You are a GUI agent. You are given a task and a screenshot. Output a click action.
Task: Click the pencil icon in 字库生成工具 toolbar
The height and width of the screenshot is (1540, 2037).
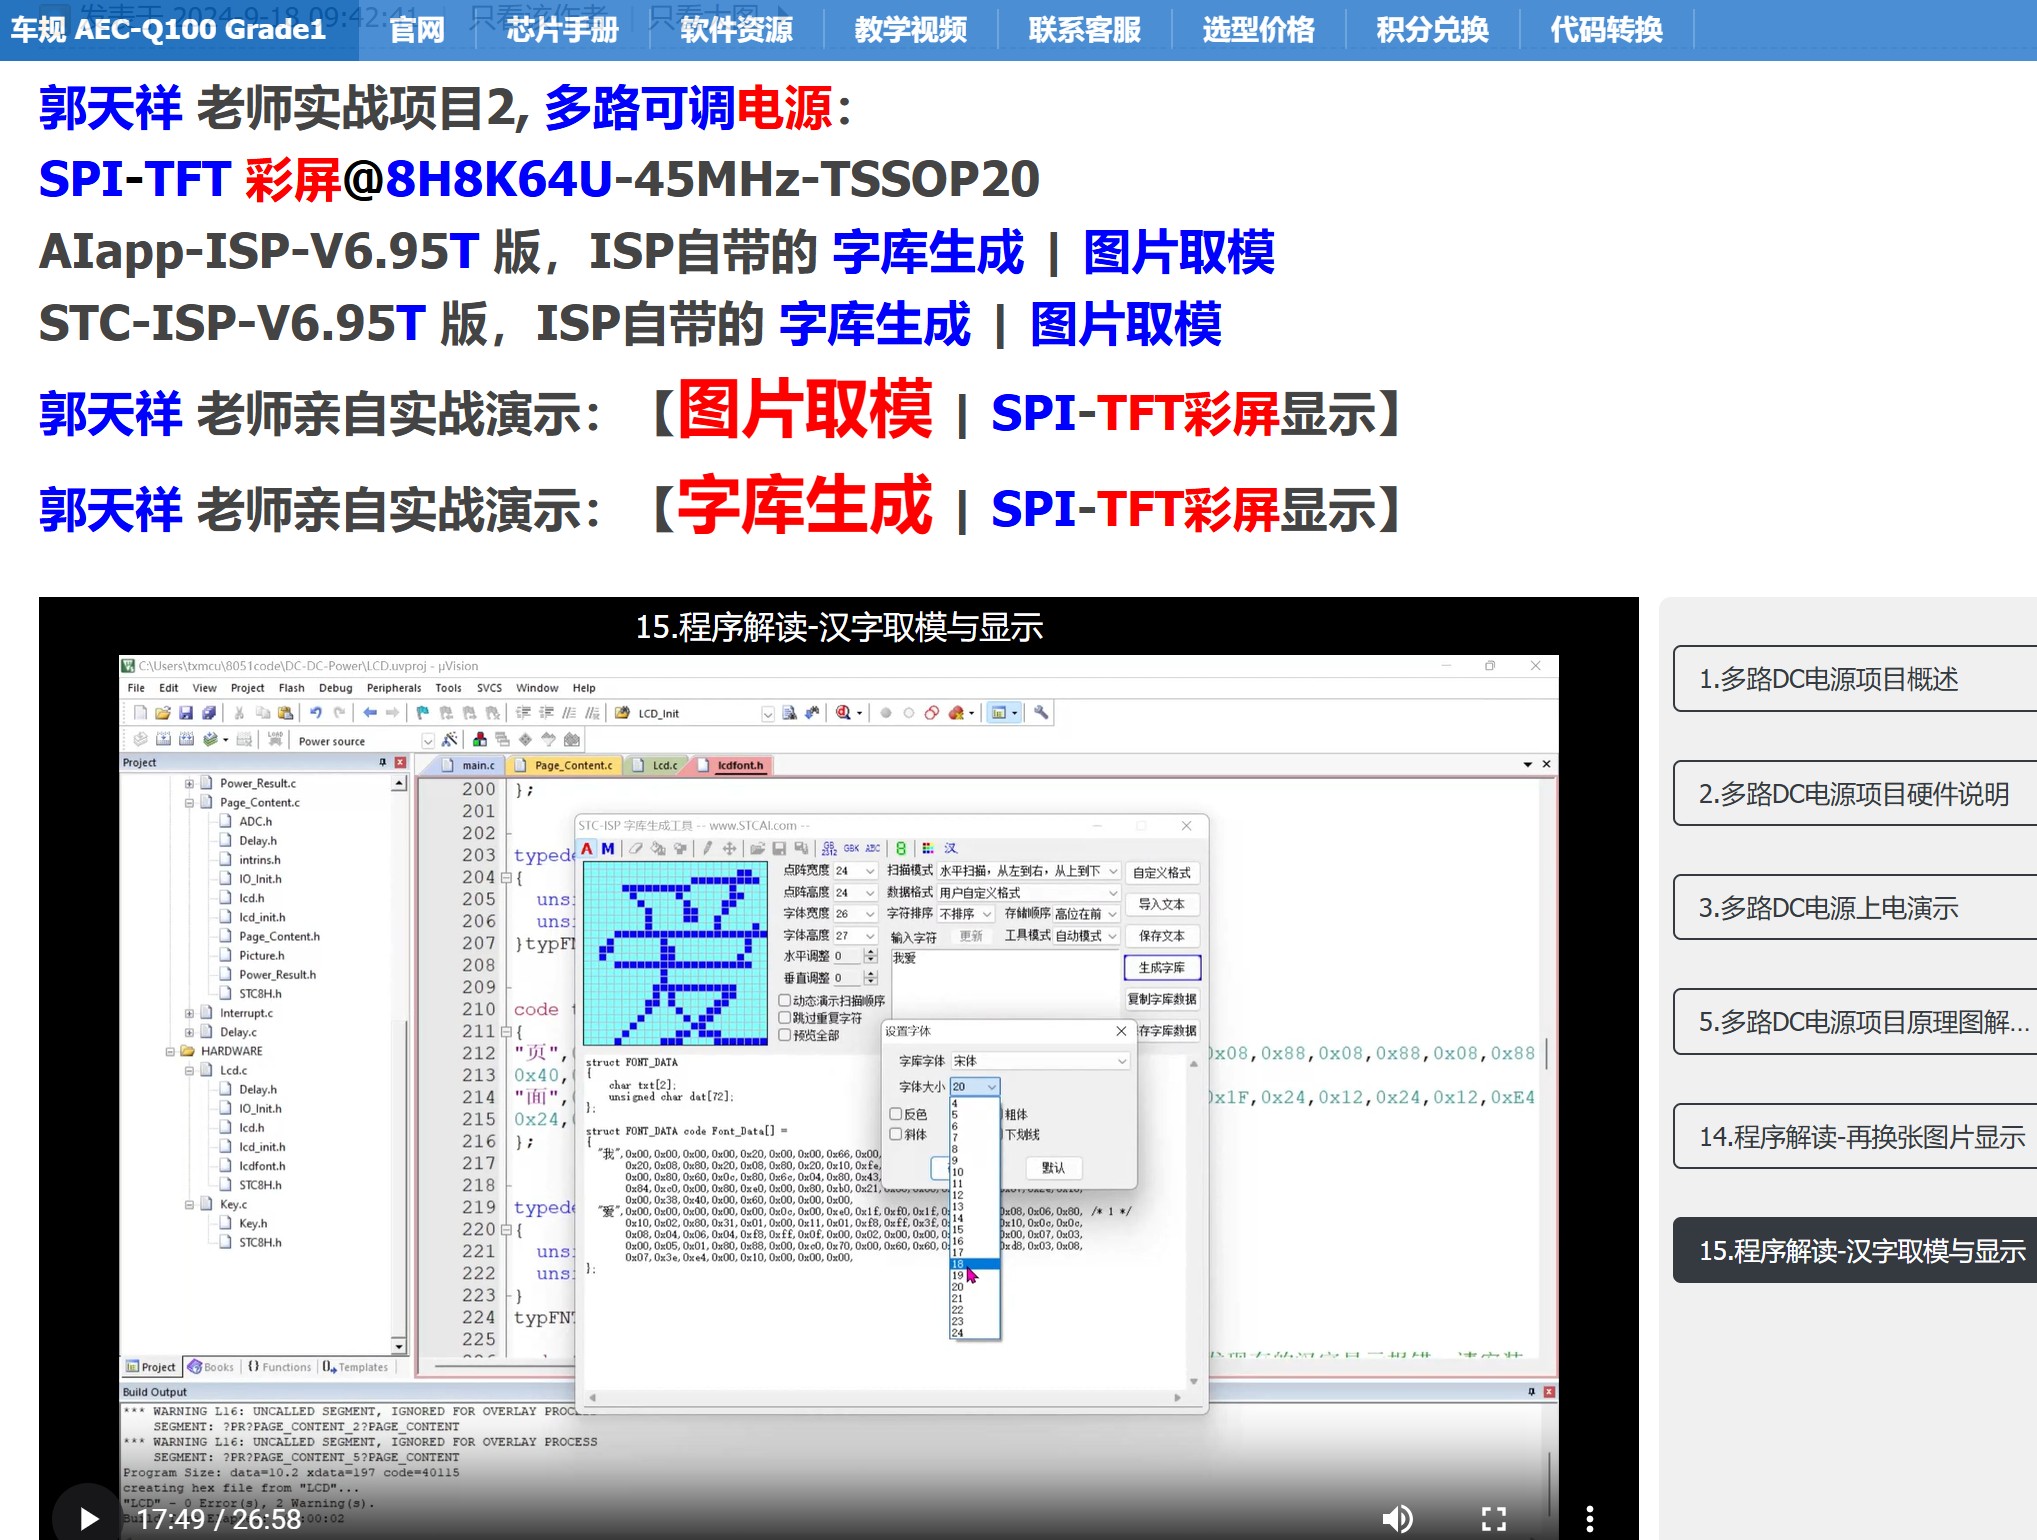[708, 848]
